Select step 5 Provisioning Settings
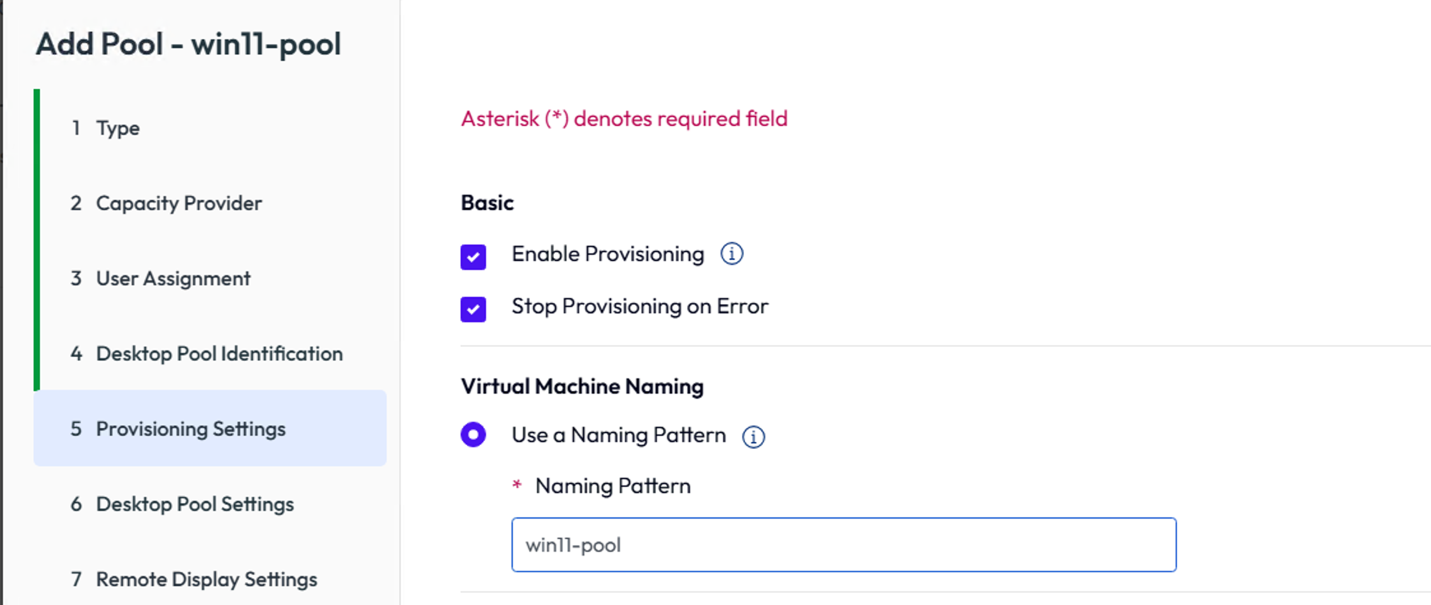 [x=210, y=428]
